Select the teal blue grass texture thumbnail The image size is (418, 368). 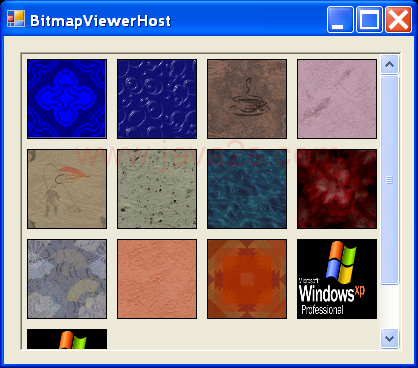tap(247, 189)
